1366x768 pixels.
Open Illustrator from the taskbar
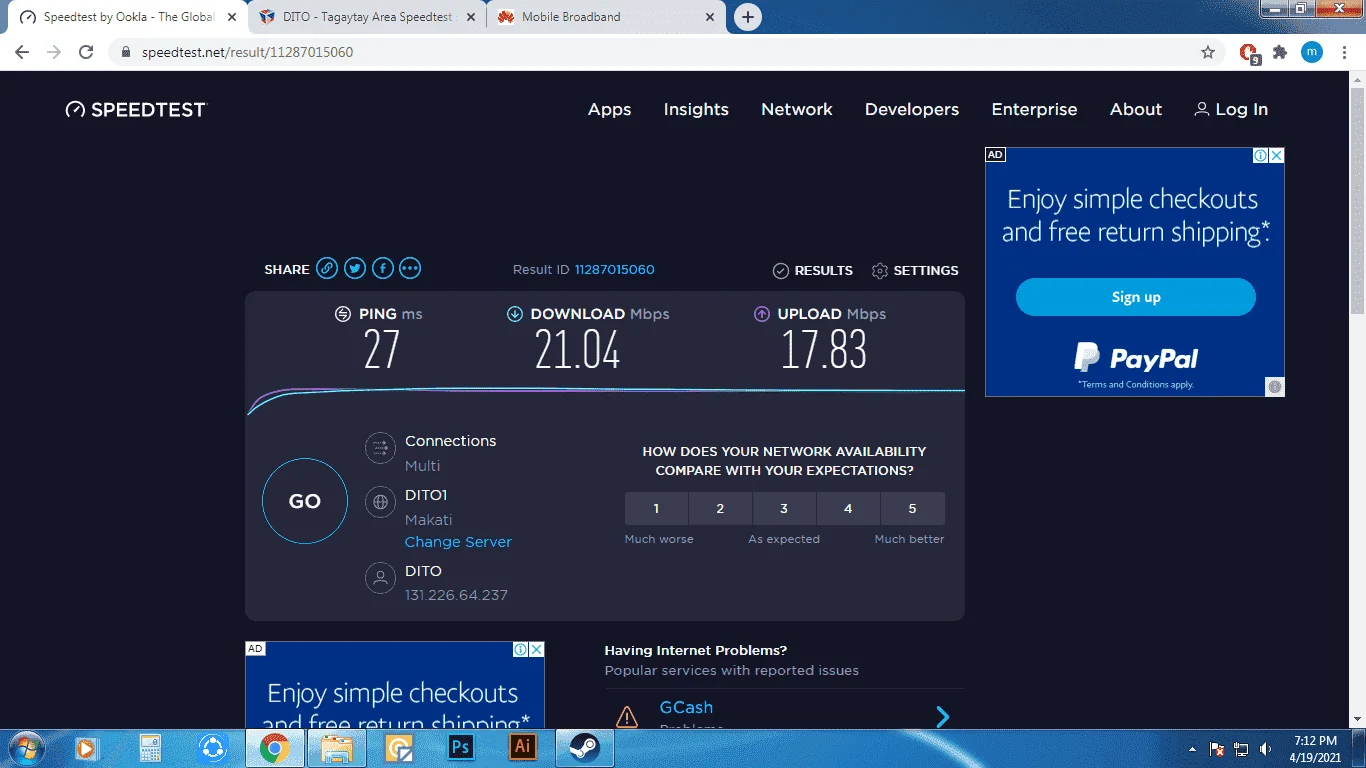(x=522, y=747)
